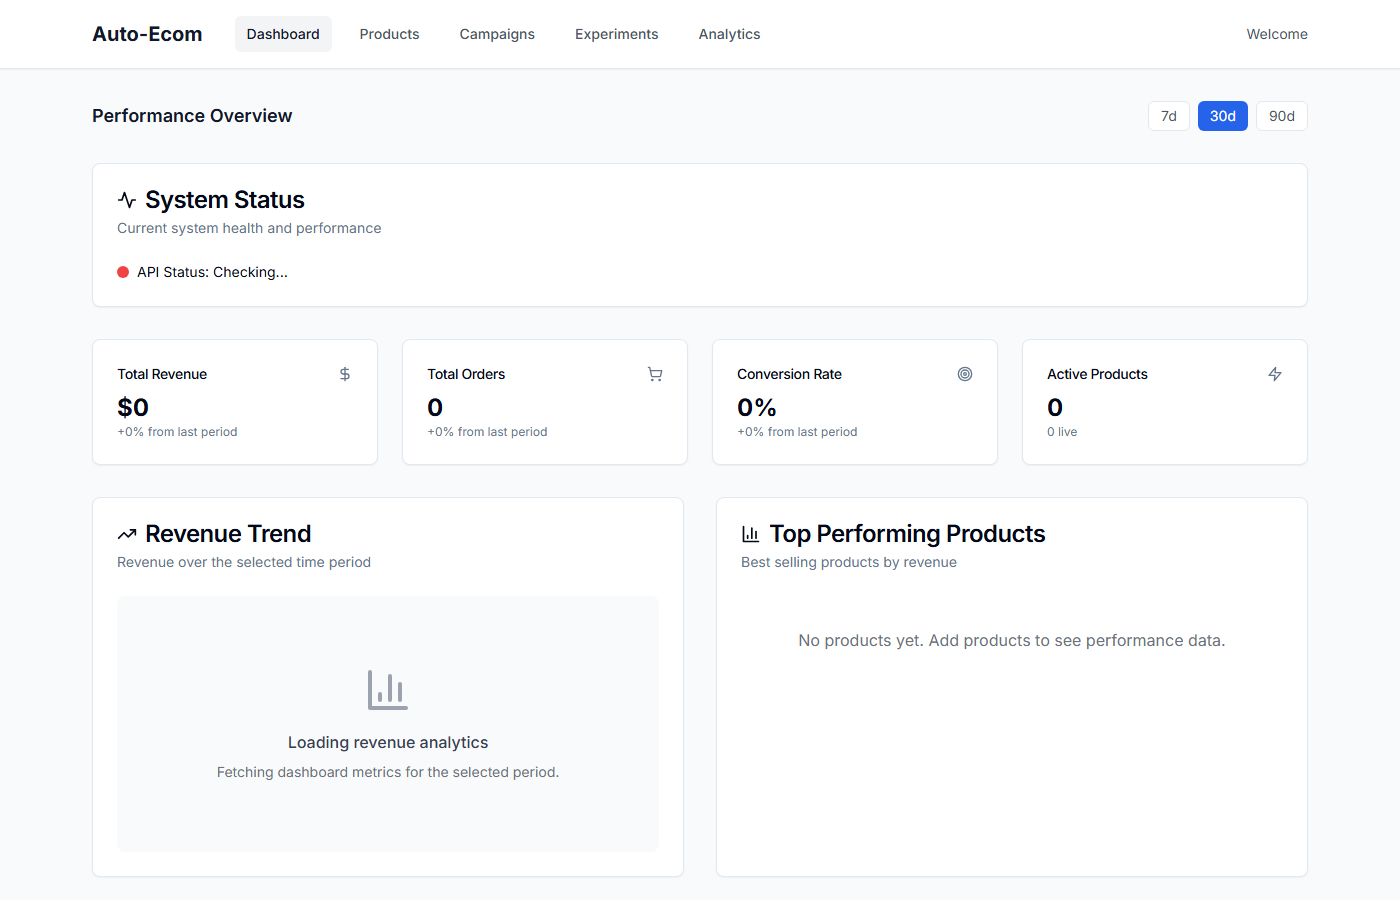Click the shopping cart icon on Total Orders card

[655, 373]
